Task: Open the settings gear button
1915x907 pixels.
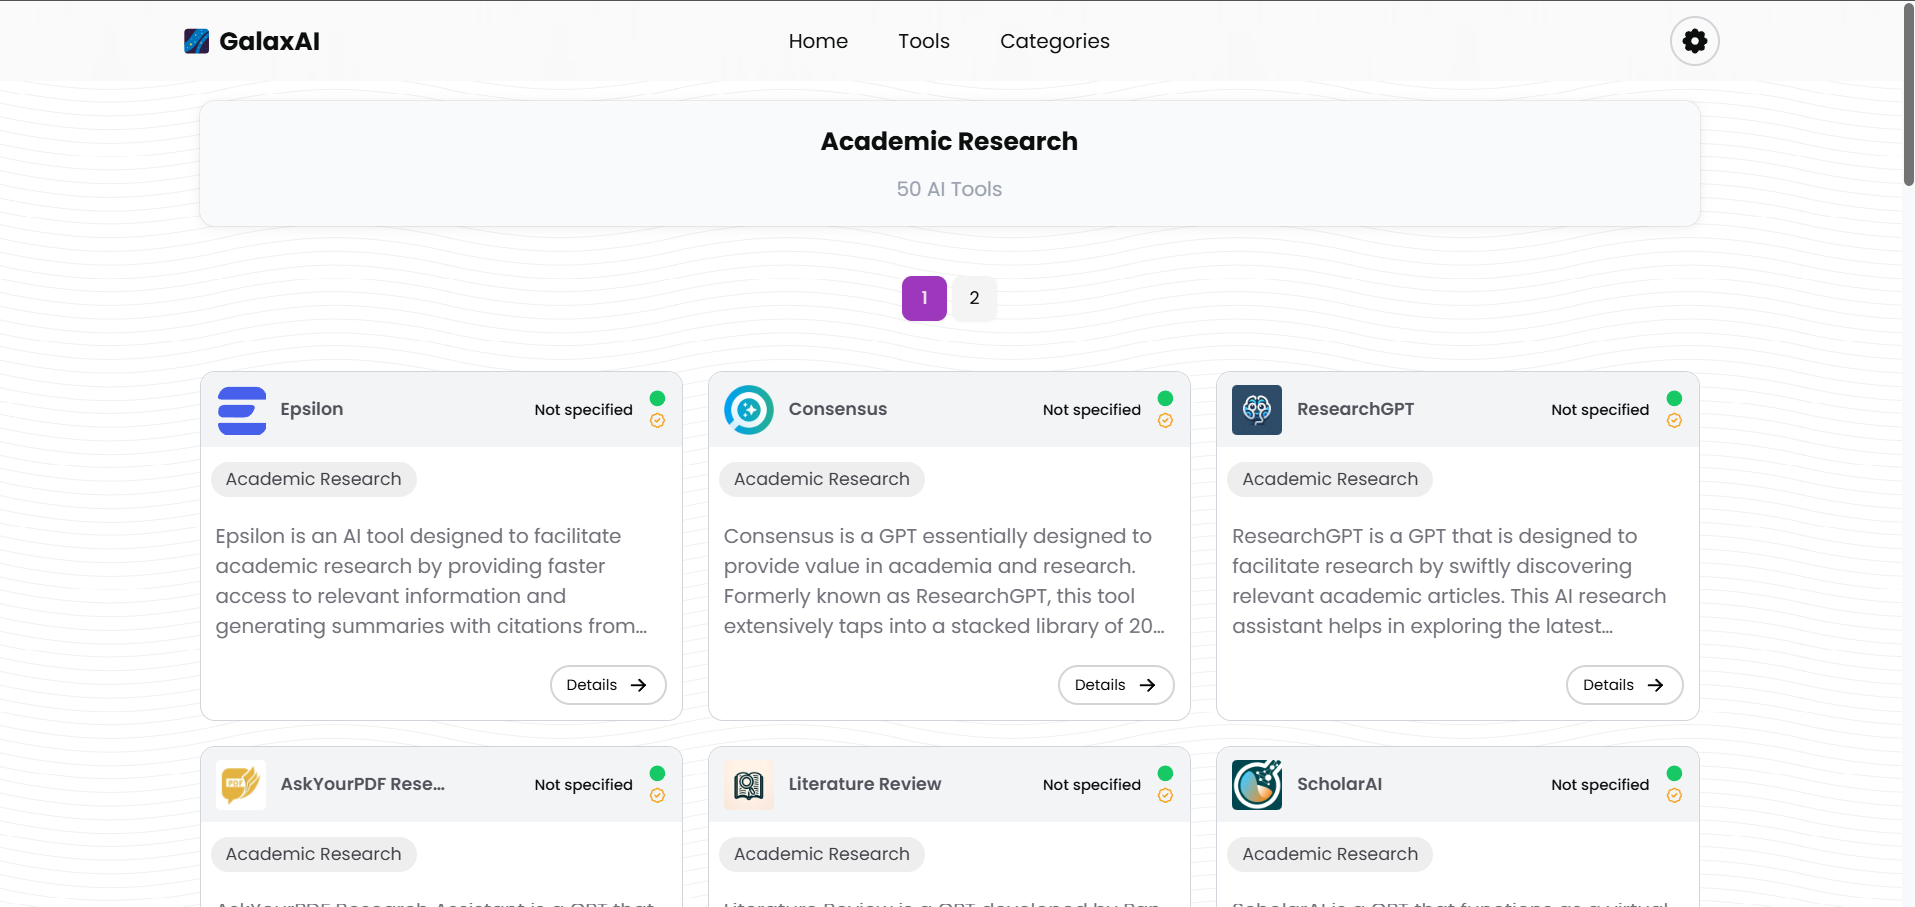Action: pyautogui.click(x=1694, y=41)
